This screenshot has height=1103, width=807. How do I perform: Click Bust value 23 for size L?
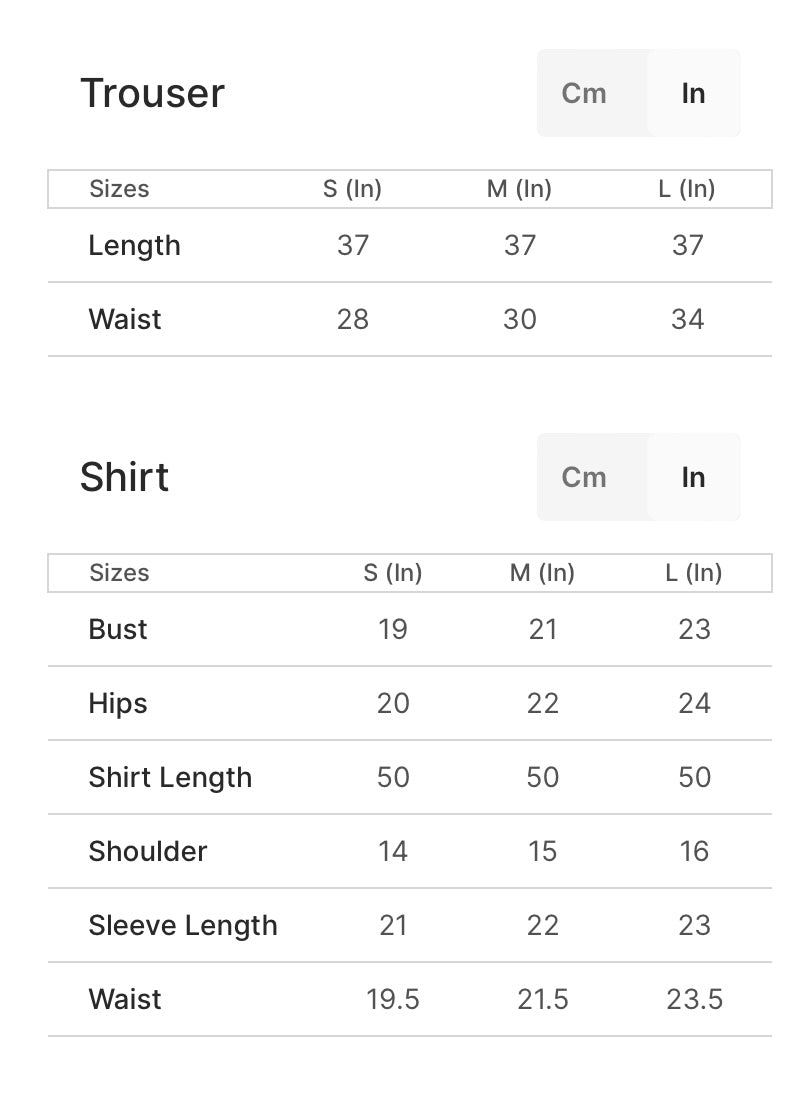[x=694, y=629]
